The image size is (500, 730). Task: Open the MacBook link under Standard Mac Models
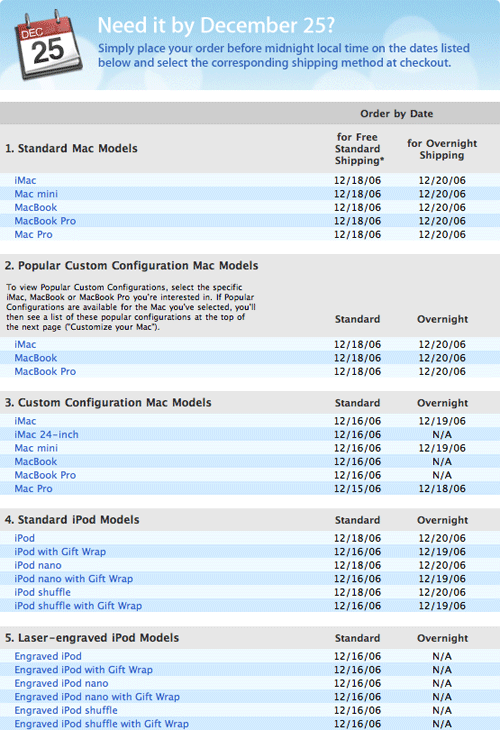coord(36,208)
